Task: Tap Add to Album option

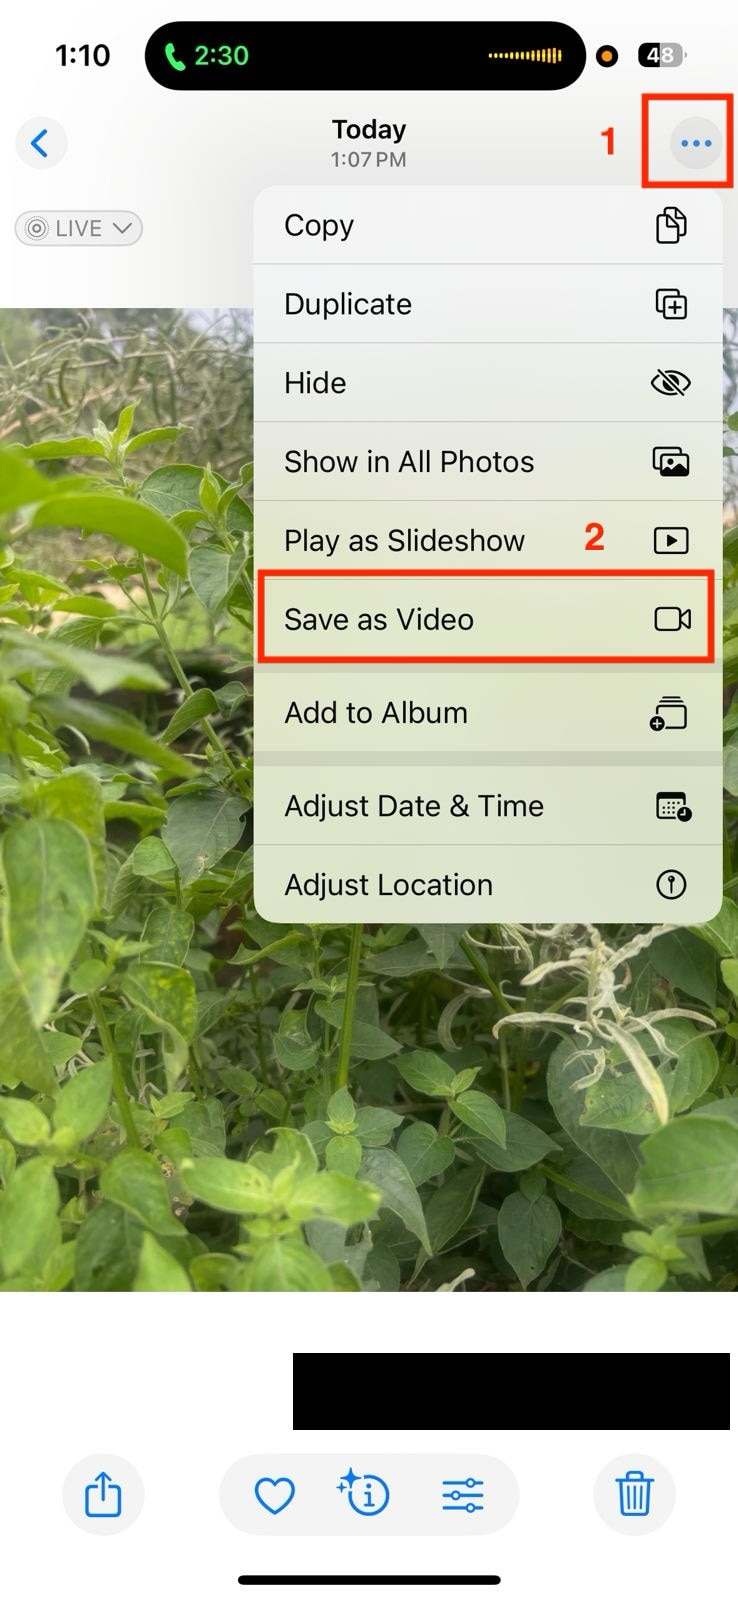Action: (x=488, y=713)
